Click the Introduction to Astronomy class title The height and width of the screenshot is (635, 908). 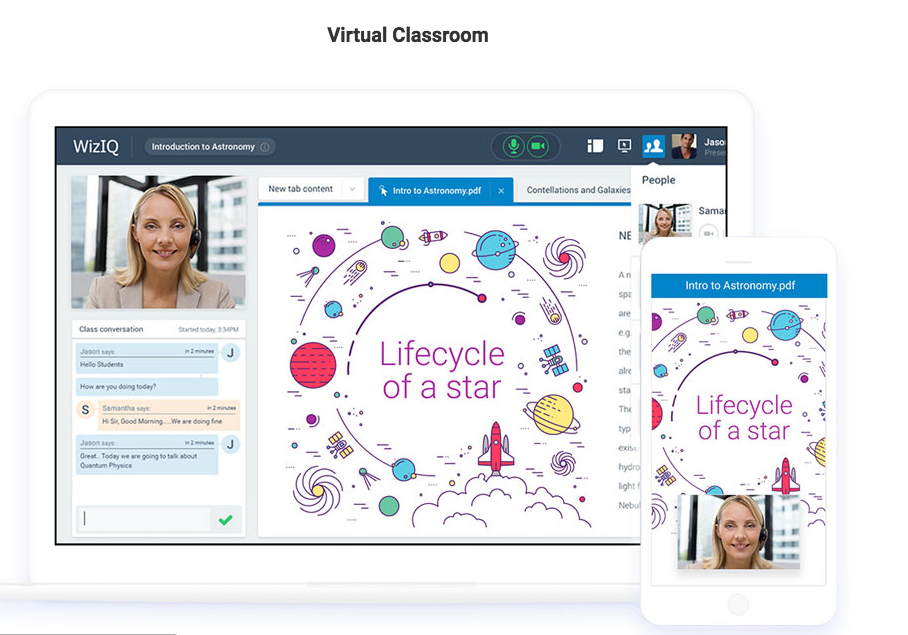pos(203,147)
